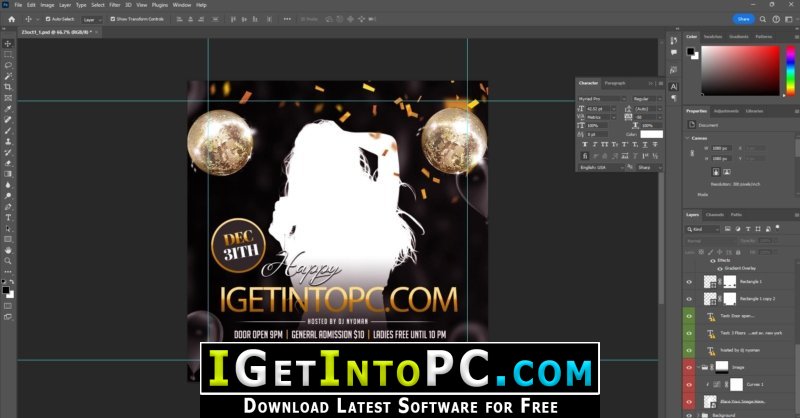Select the Move tool
The height and width of the screenshot is (418, 800).
coord(8,43)
